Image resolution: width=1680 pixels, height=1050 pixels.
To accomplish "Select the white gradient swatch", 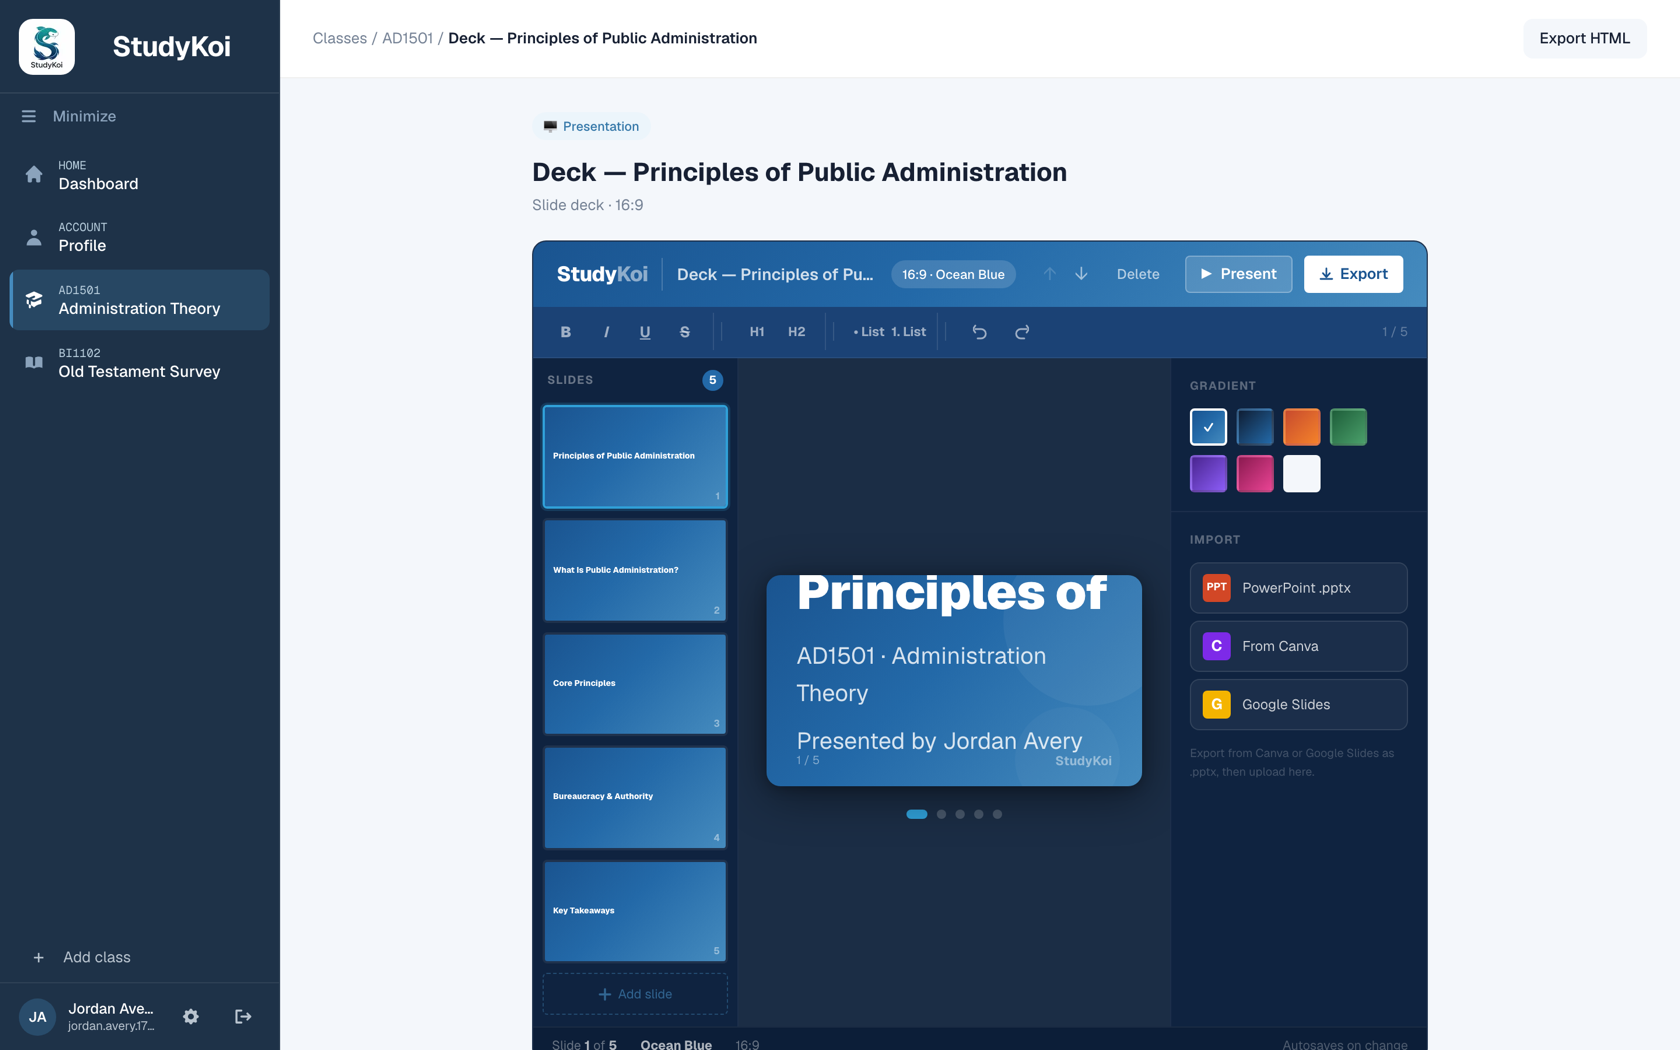I will (x=1302, y=474).
